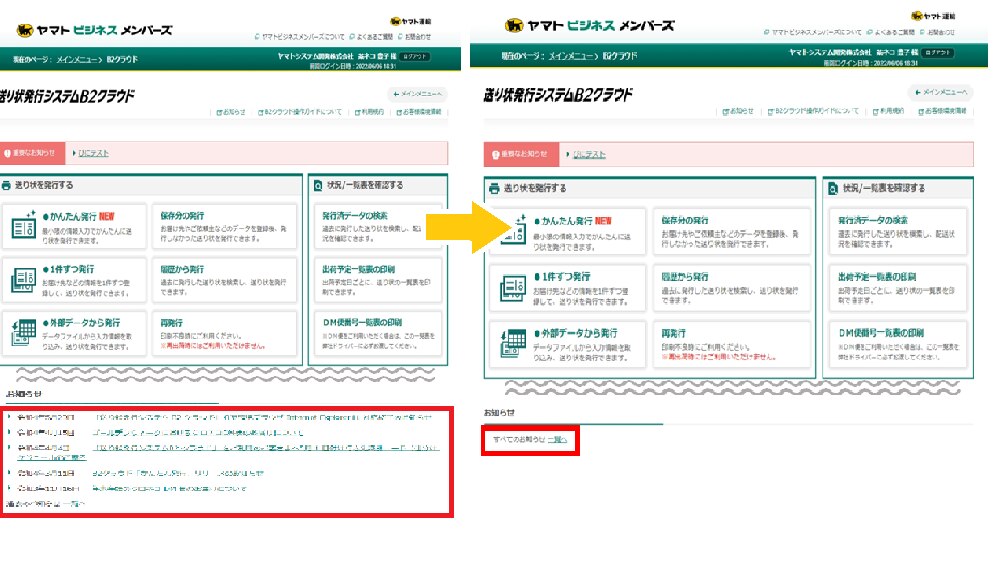Image resolution: width=996 pixels, height=574 pixels.
Task: Open 利用規約 link in left screenshot
Action: click(369, 112)
